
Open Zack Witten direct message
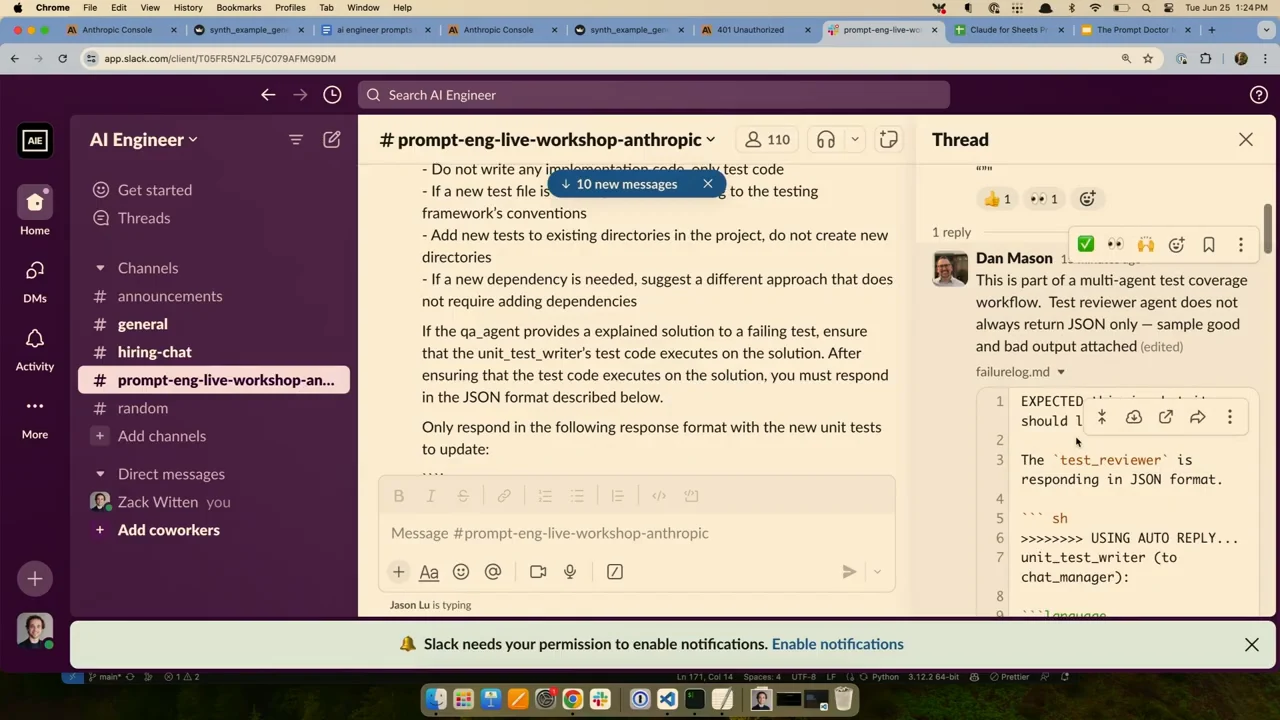click(158, 502)
